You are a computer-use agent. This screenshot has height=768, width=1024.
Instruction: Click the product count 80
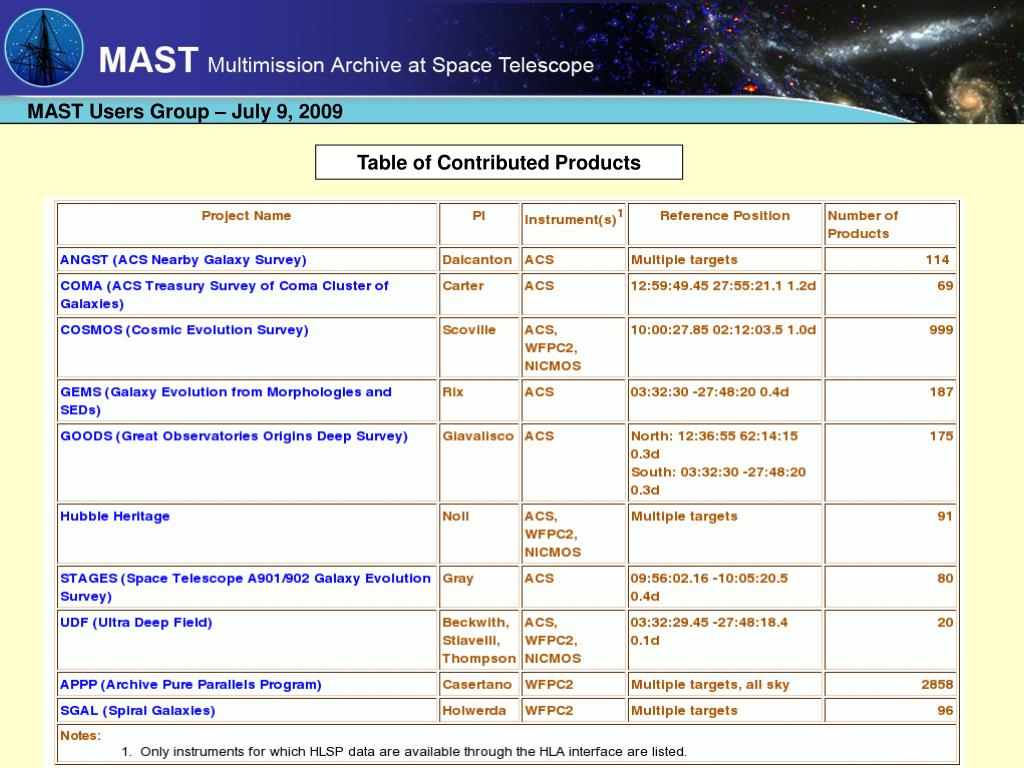[945, 578]
